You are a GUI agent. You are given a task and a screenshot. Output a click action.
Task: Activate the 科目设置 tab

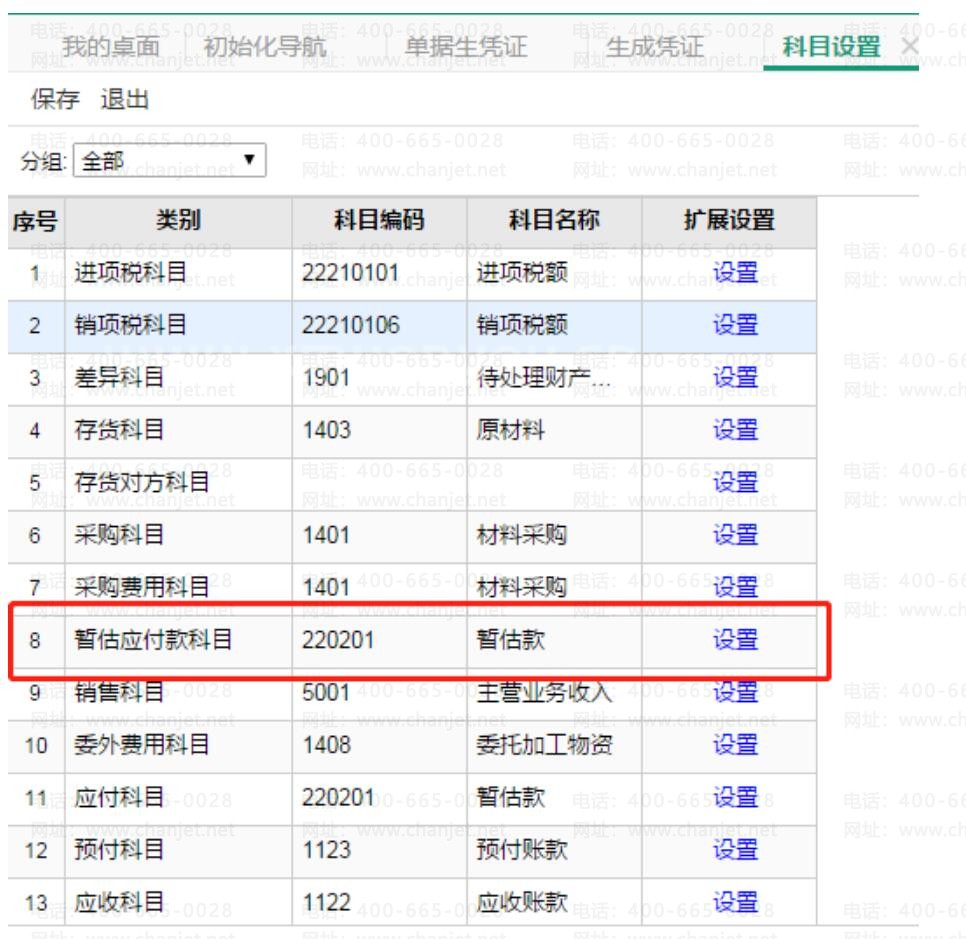click(832, 47)
